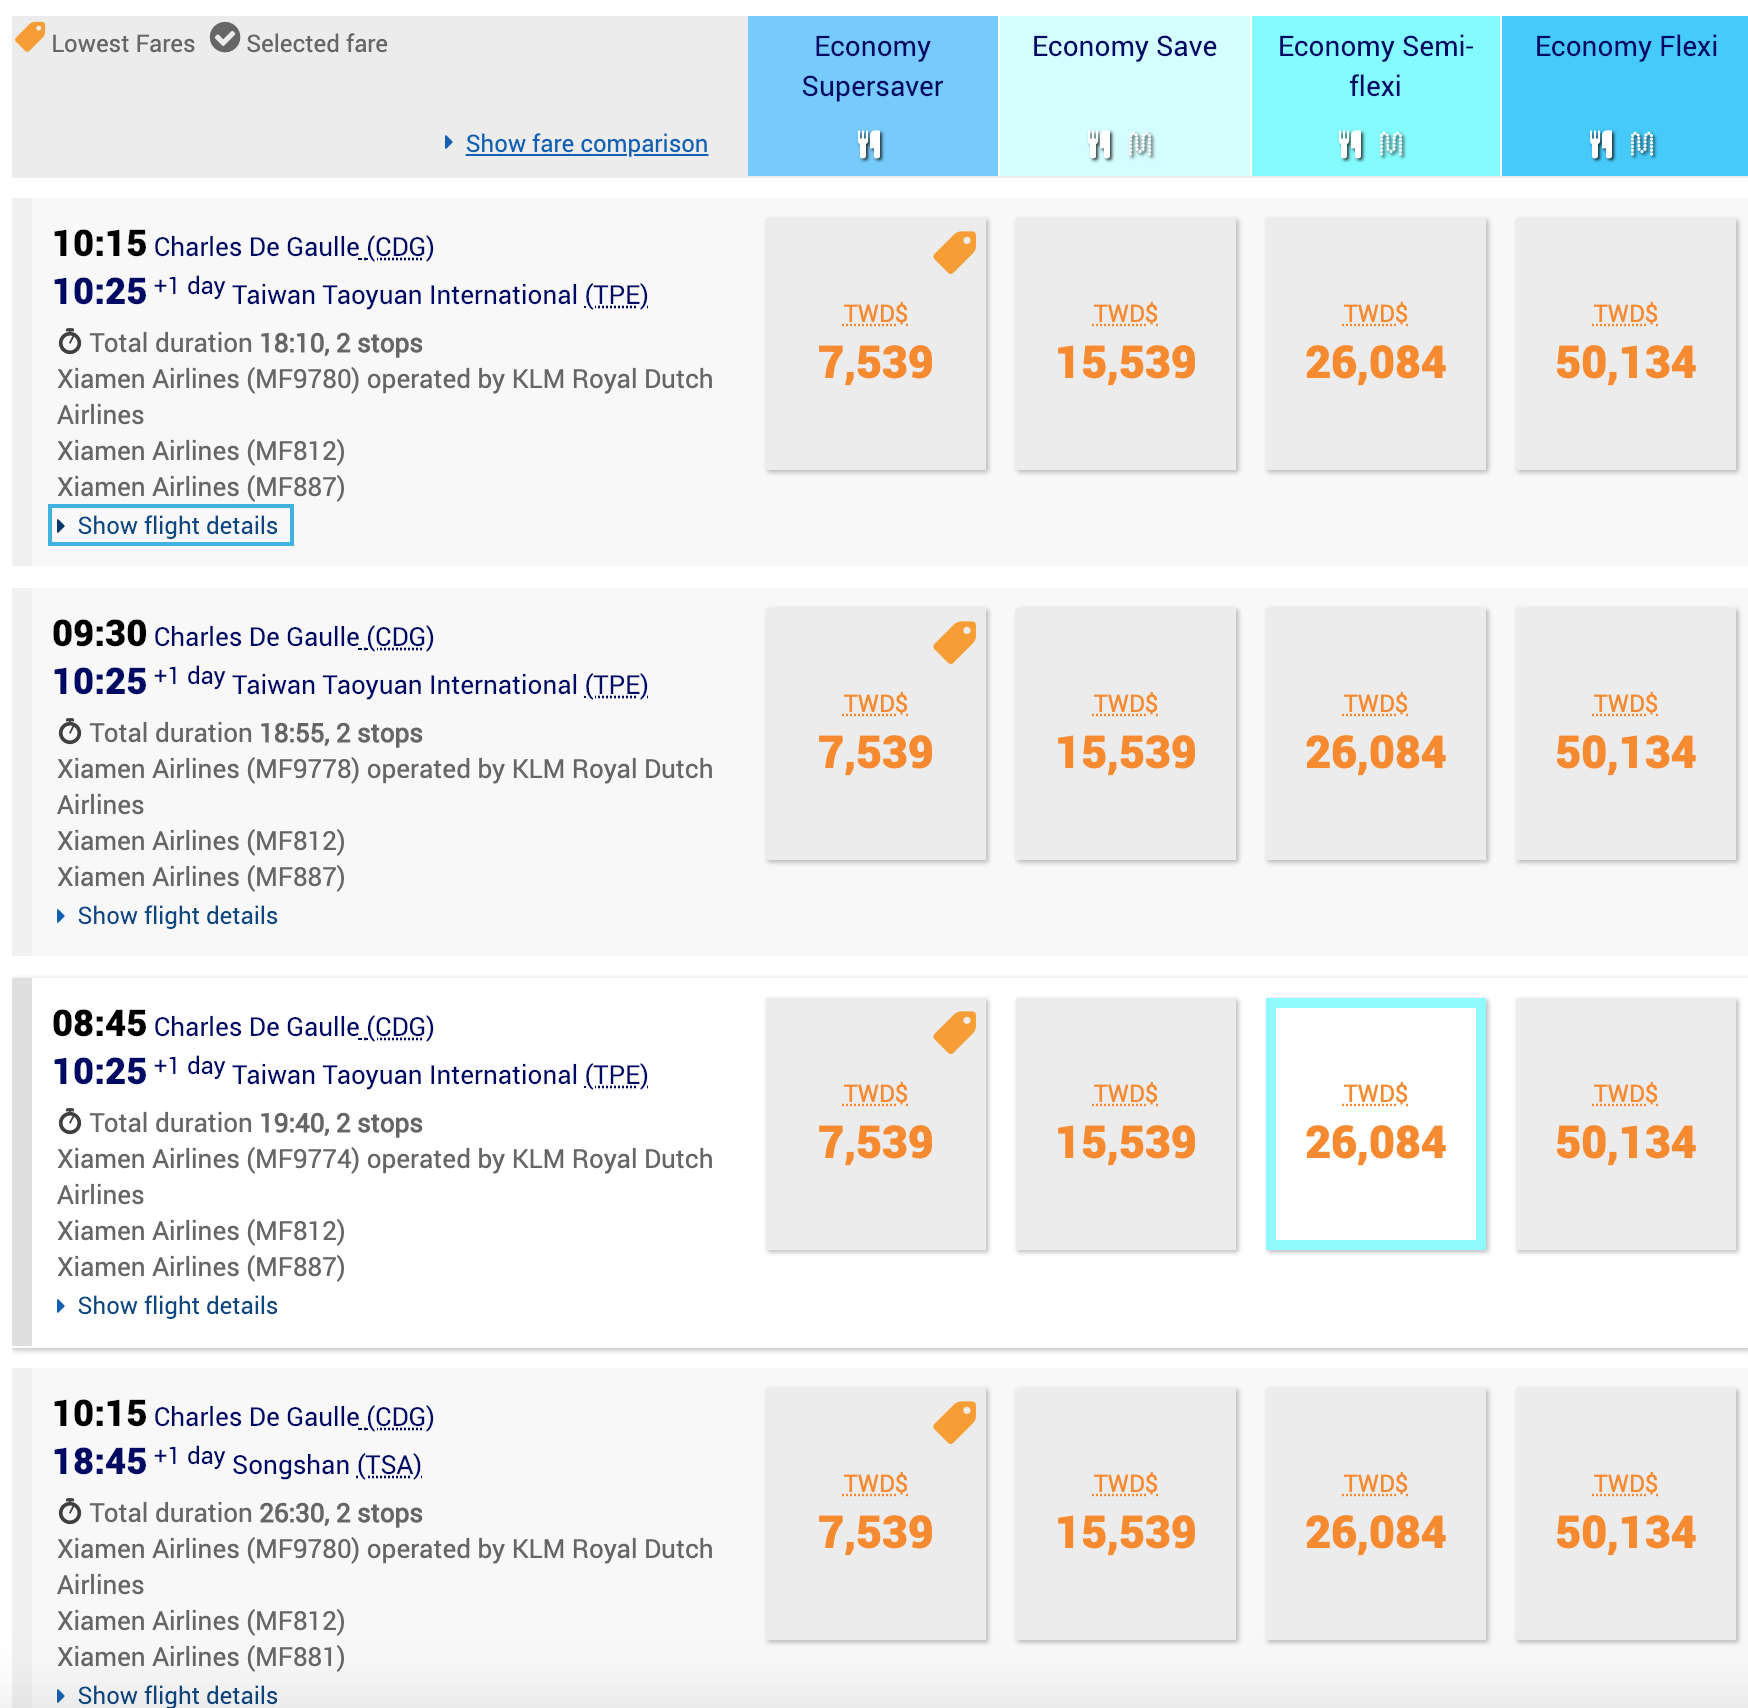Click 'Total duration 26:30, 2 stops' text

tap(256, 1513)
